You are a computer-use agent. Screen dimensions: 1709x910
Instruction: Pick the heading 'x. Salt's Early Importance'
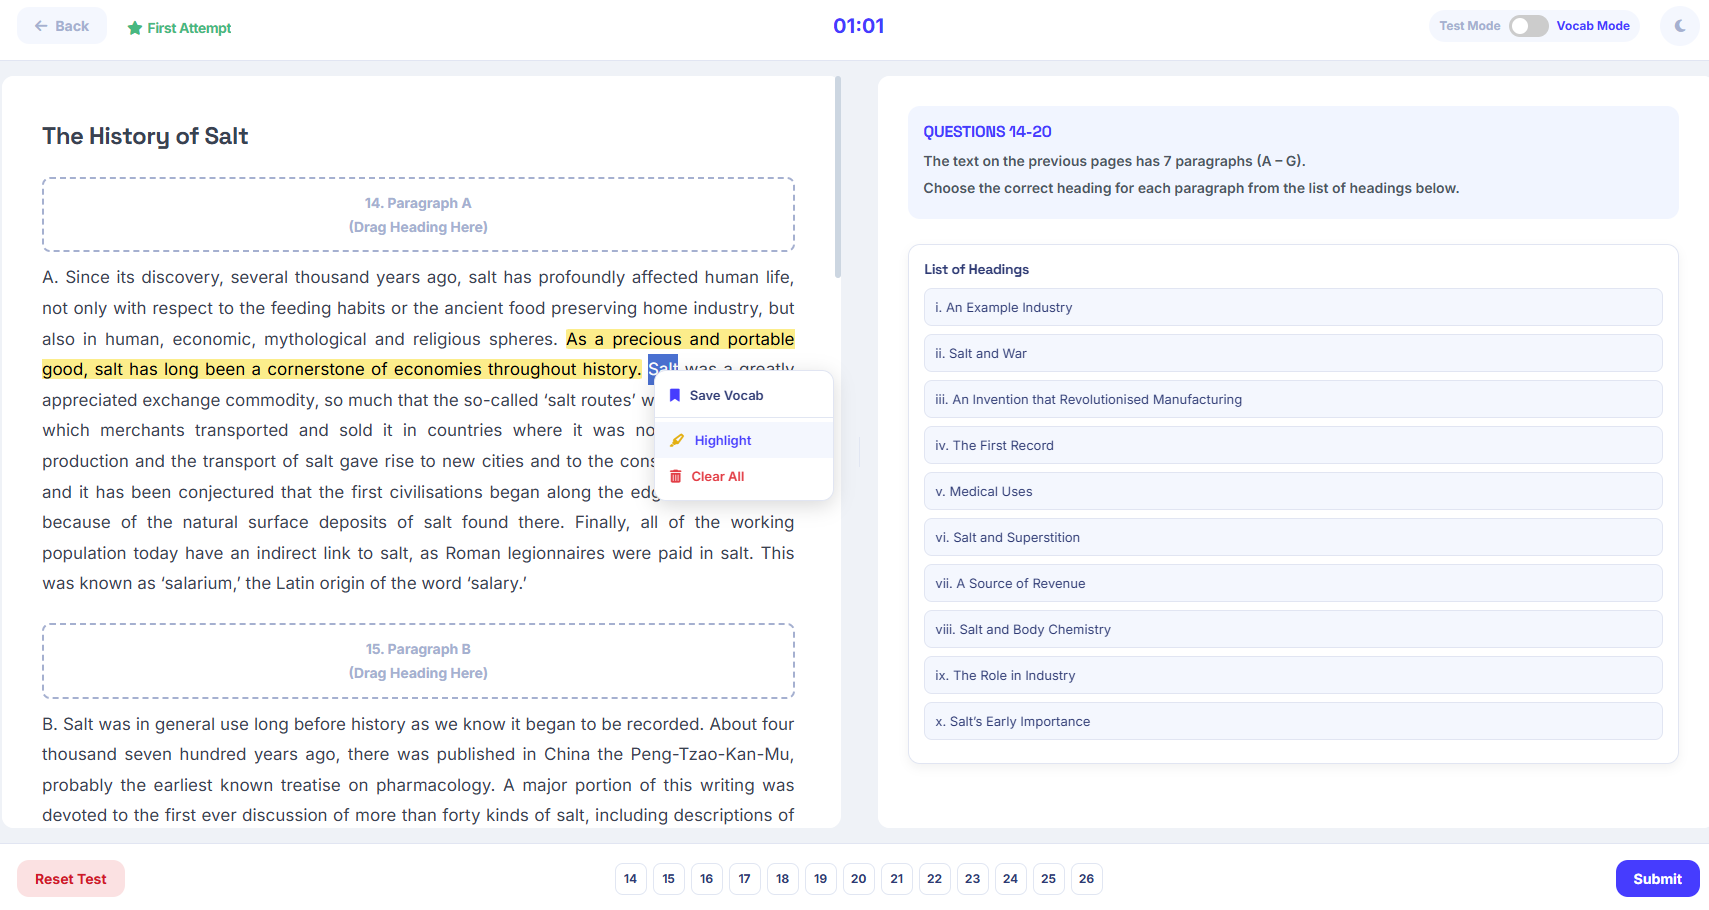pyautogui.click(x=1292, y=721)
